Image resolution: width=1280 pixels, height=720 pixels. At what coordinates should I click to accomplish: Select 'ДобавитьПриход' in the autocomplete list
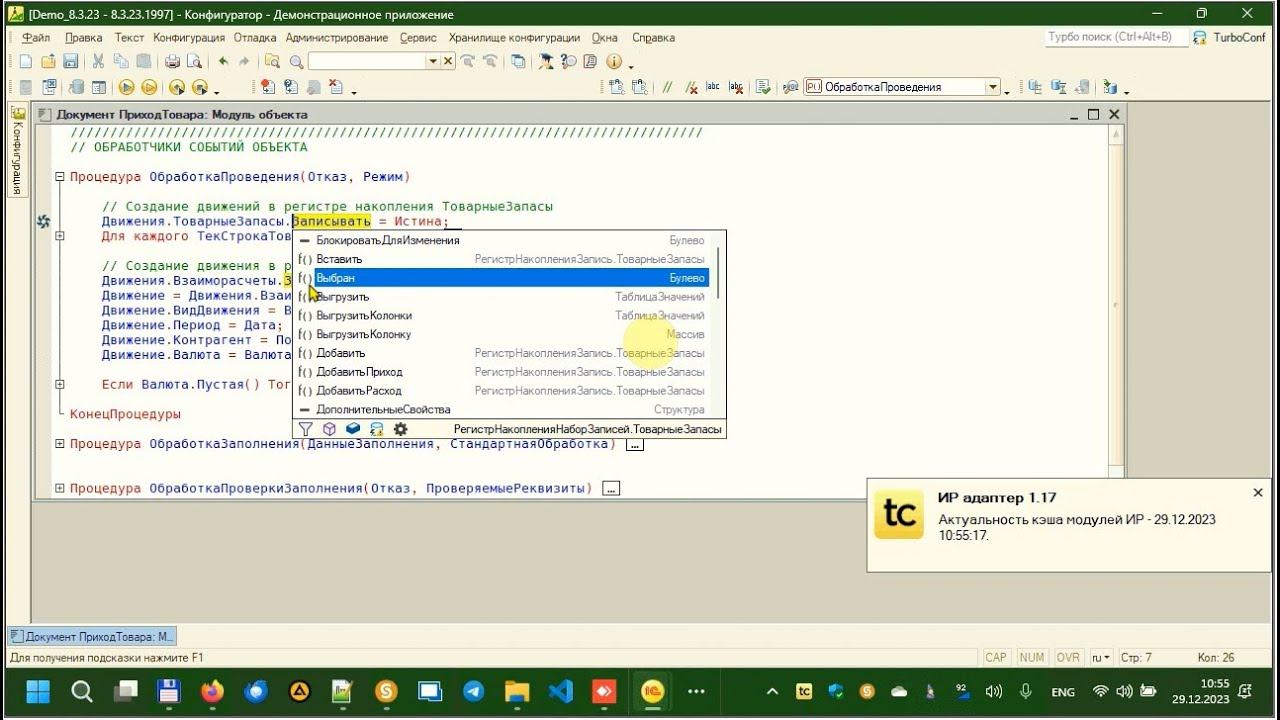(x=503, y=372)
